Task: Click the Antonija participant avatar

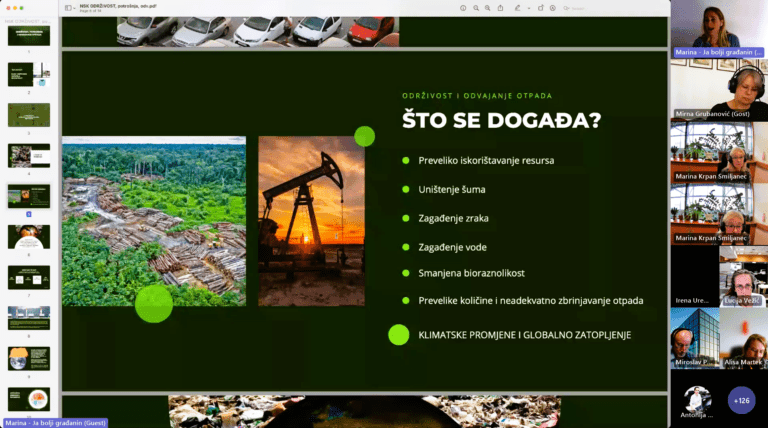Action: (697, 399)
